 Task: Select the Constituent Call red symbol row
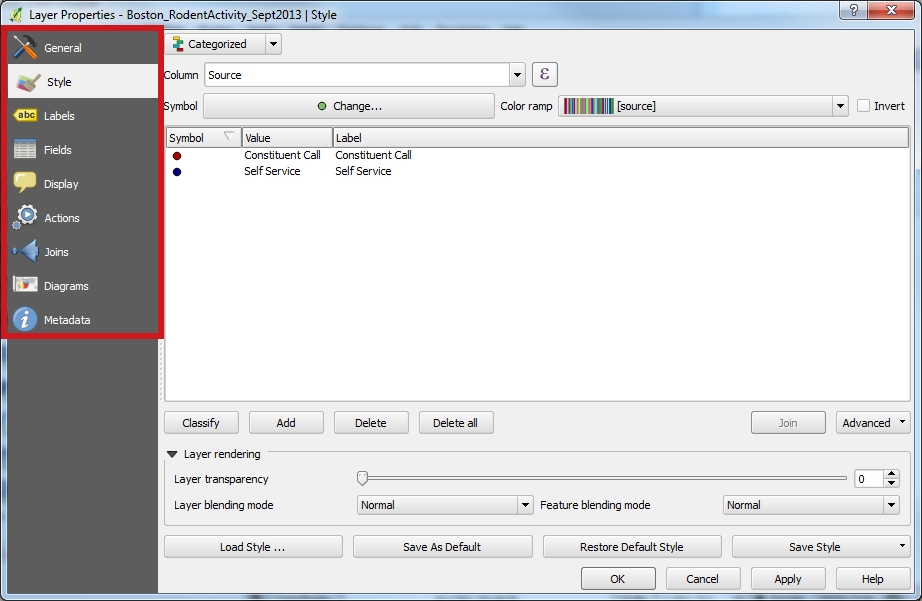coord(177,155)
